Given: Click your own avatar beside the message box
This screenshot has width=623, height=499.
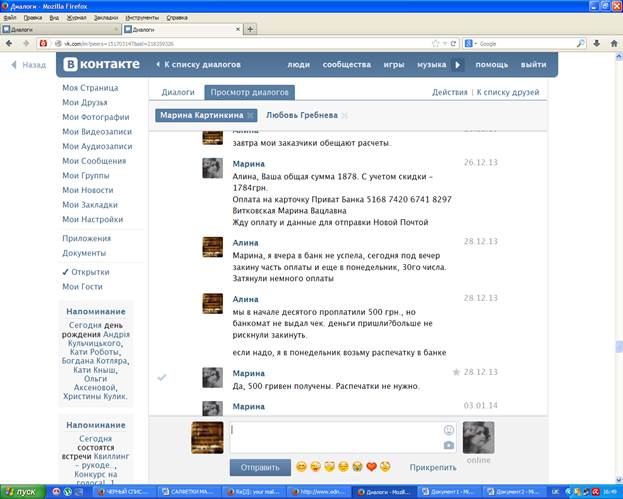Looking at the screenshot, I should click(x=207, y=437).
